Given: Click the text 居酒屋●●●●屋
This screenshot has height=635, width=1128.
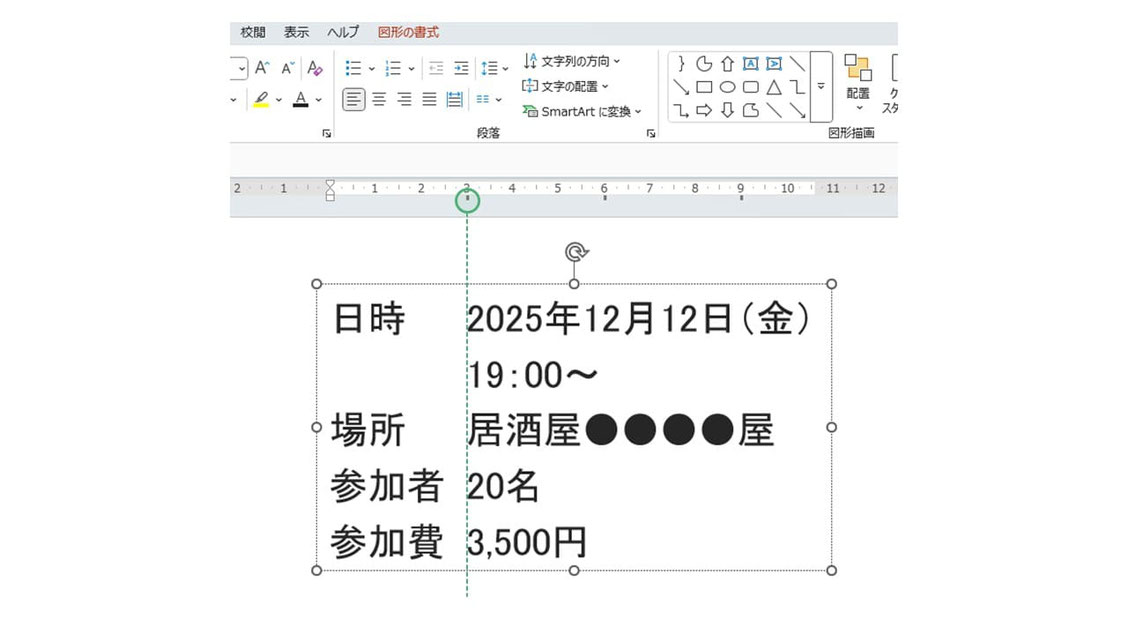Looking at the screenshot, I should point(621,430).
